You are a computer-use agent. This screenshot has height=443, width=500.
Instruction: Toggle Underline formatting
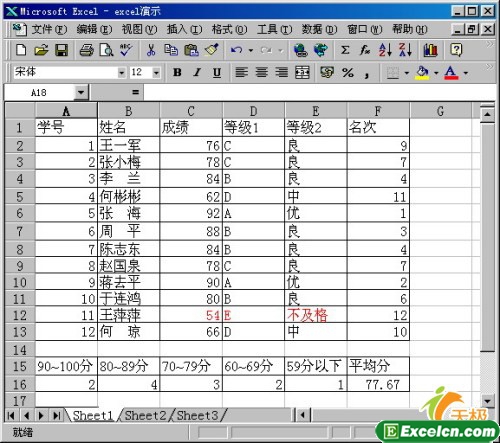coord(217,72)
